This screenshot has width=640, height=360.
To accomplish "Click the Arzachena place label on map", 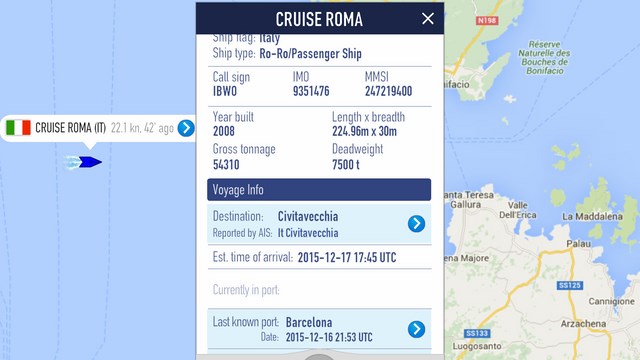I will pos(583,324).
